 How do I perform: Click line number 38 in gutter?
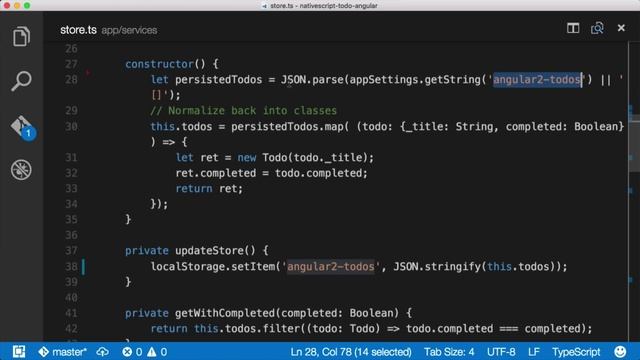click(71, 267)
